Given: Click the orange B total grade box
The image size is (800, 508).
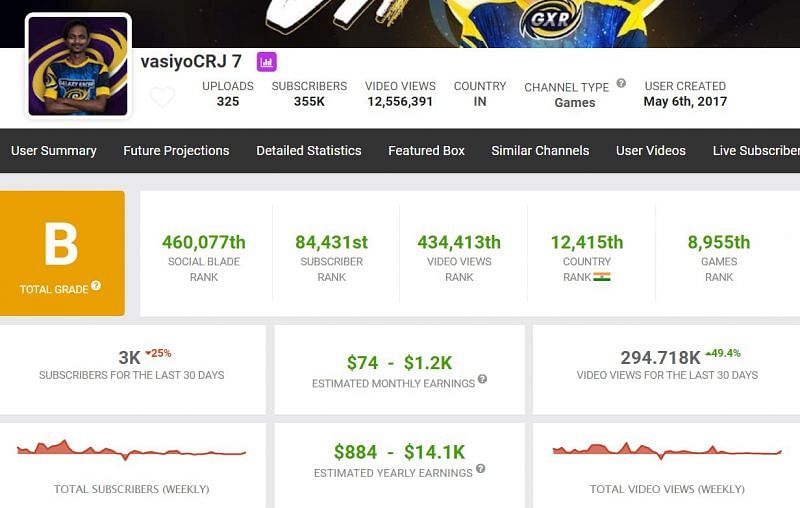Looking at the screenshot, I should 62,253.
